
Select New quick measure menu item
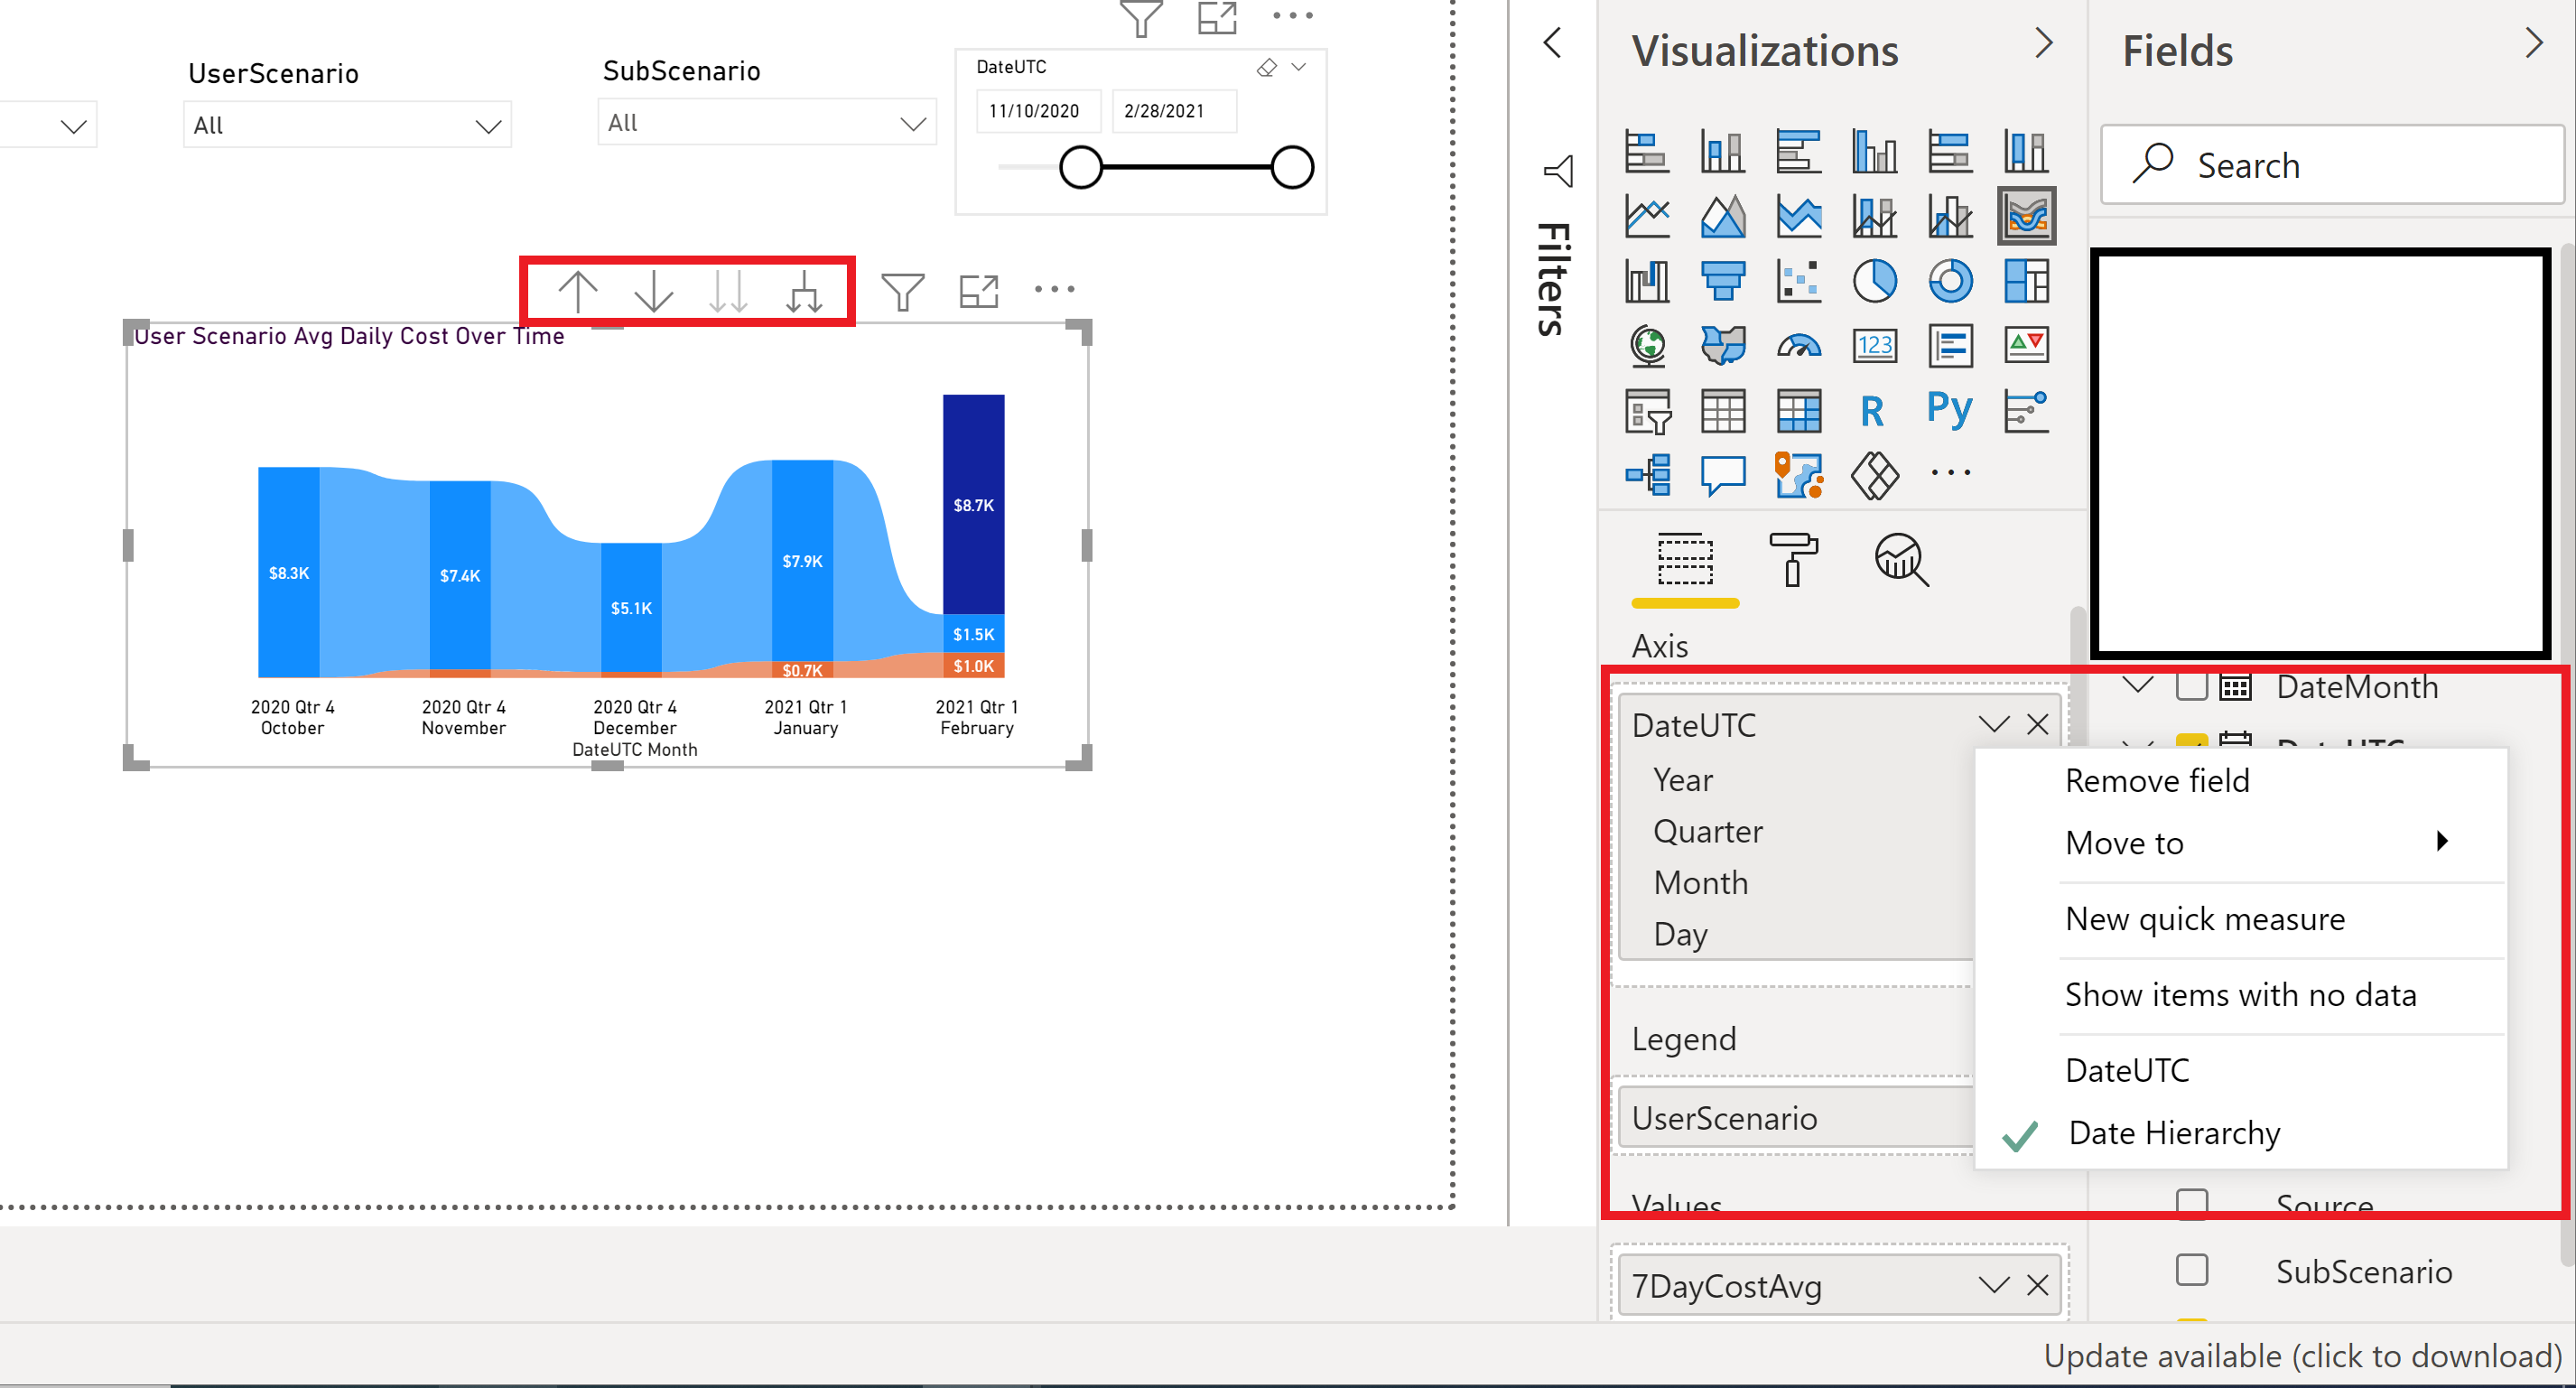2241,918
